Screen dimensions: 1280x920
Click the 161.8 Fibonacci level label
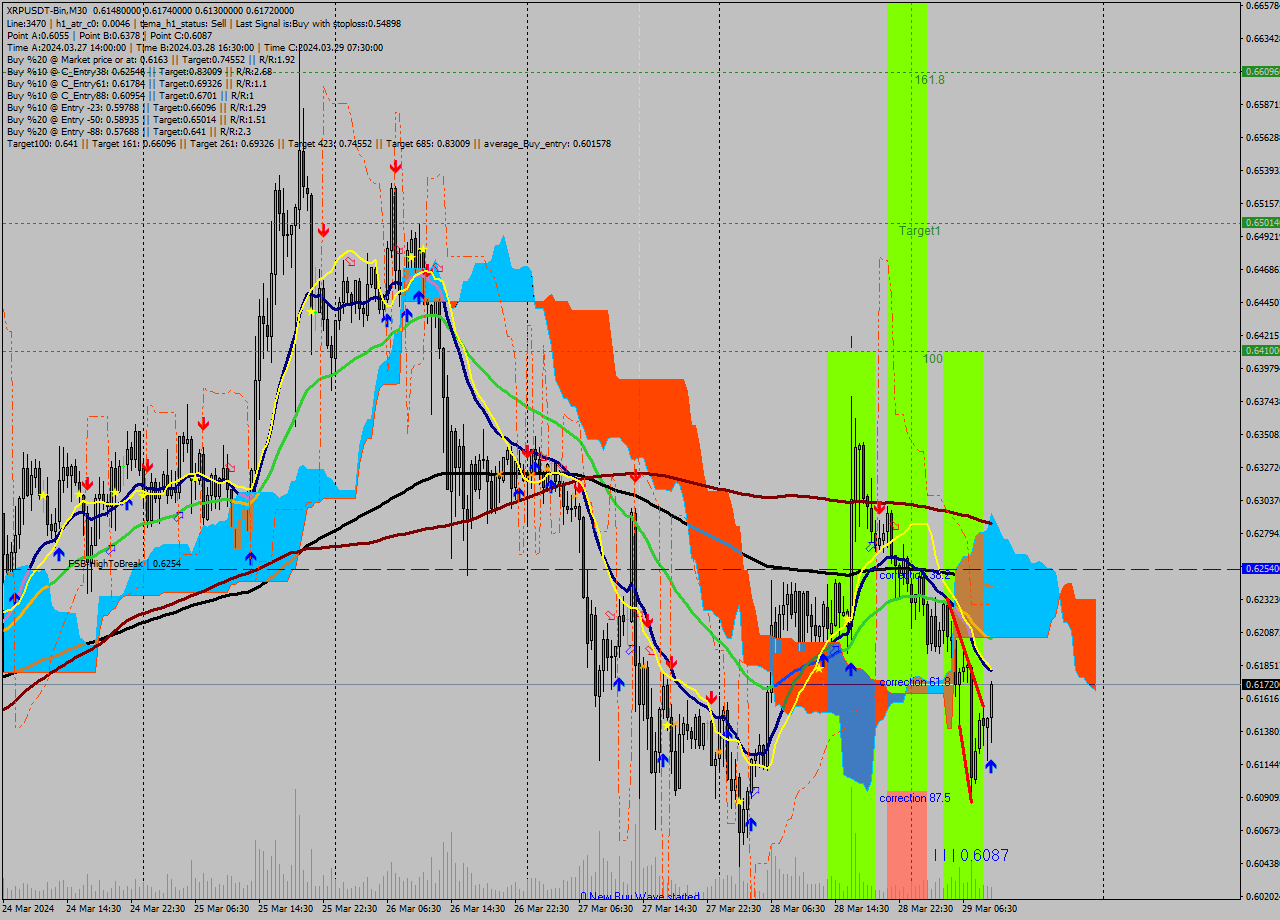click(930, 79)
